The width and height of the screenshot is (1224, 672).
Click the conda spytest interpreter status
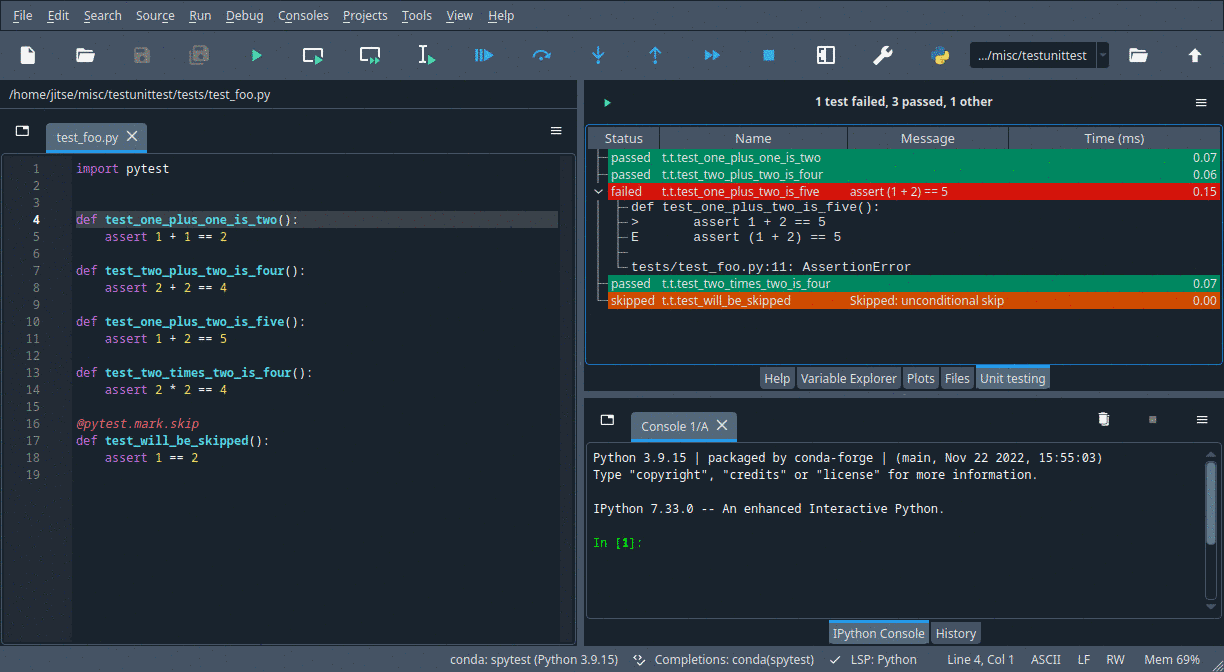[x=533, y=659]
